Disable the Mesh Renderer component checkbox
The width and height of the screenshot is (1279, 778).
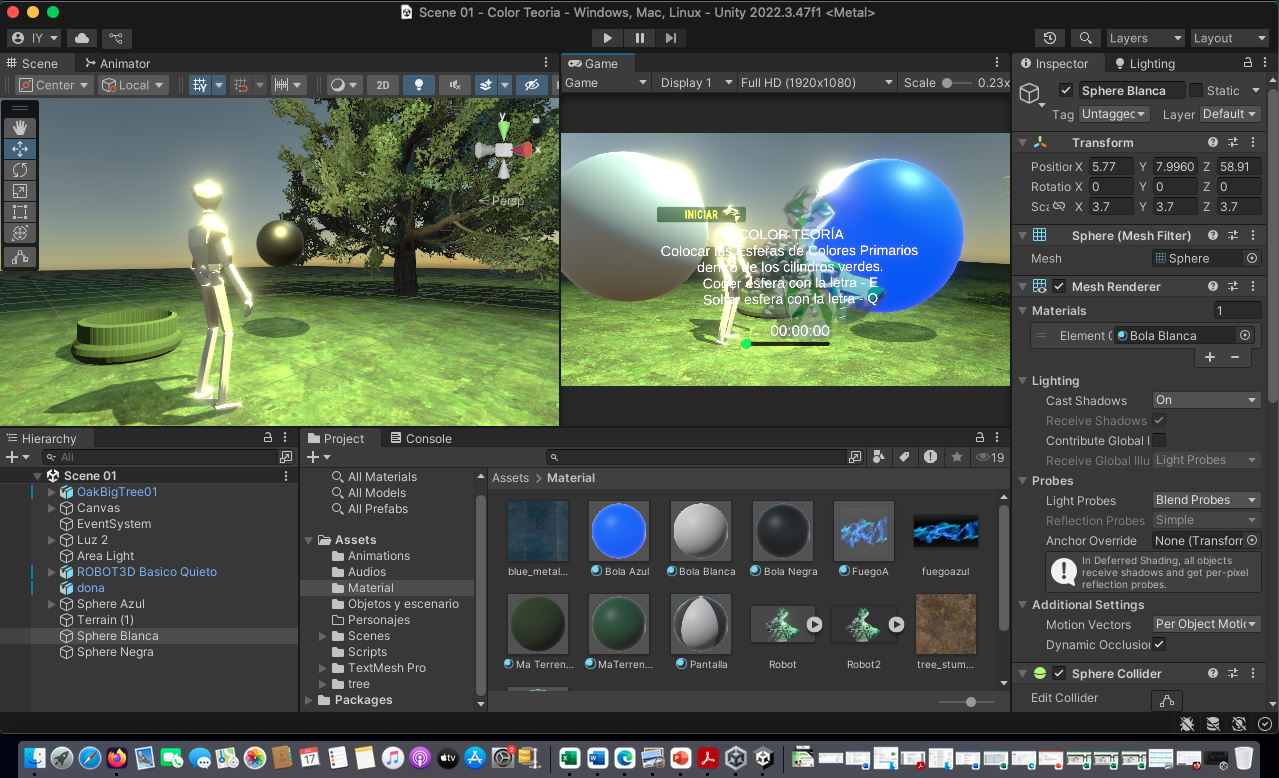[1059, 287]
